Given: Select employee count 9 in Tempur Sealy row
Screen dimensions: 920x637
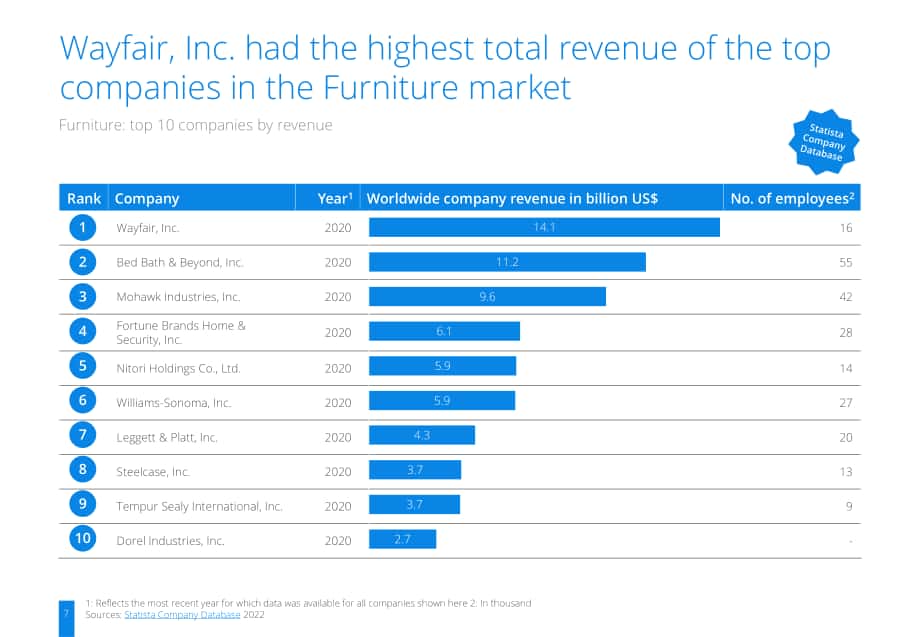Looking at the screenshot, I should tap(849, 506).
